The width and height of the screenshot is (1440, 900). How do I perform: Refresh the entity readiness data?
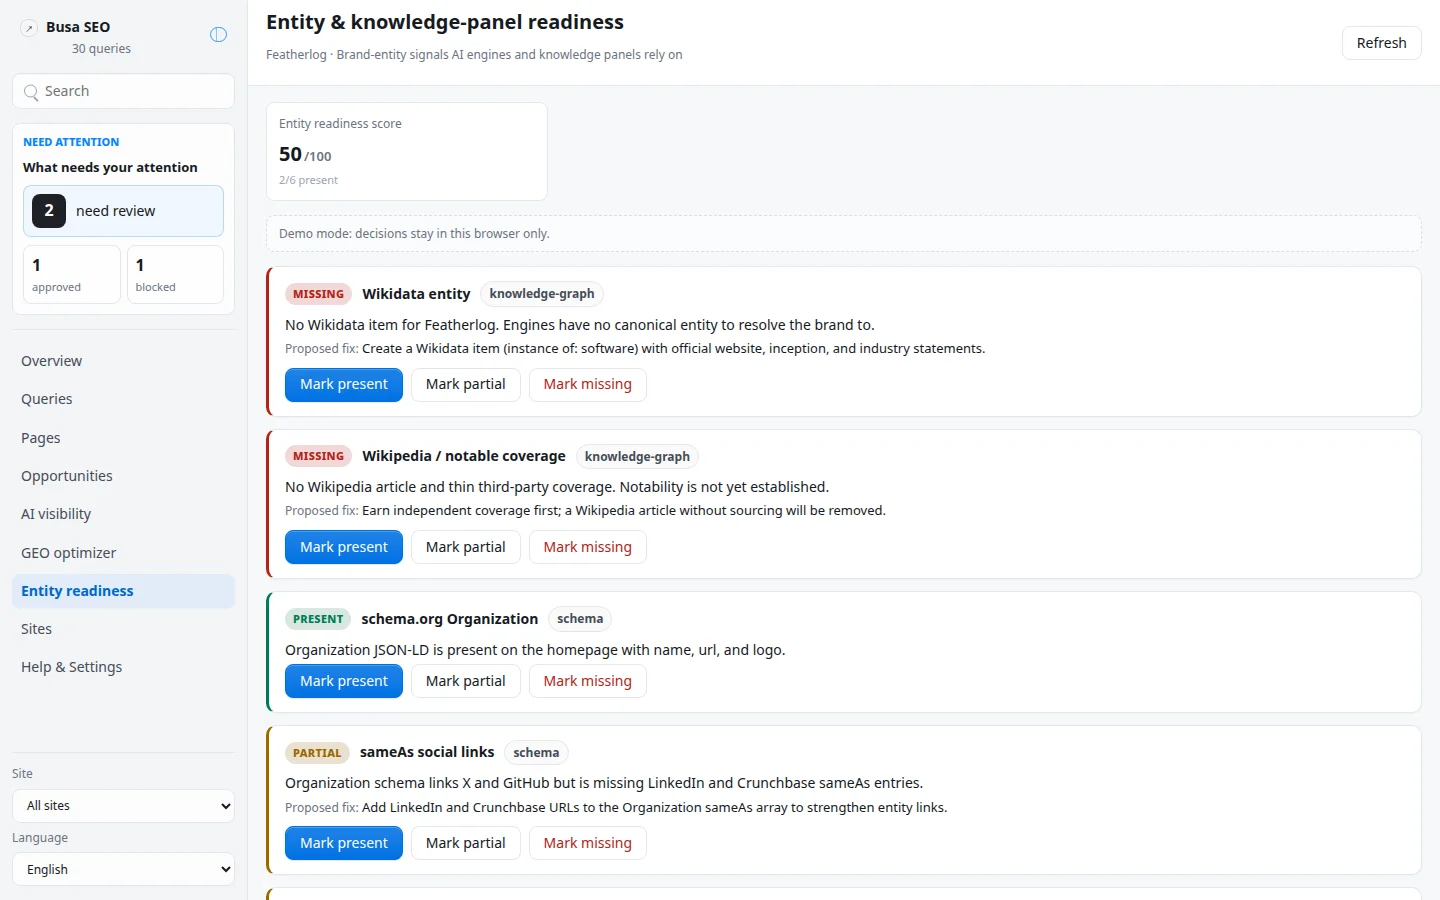coord(1381,43)
